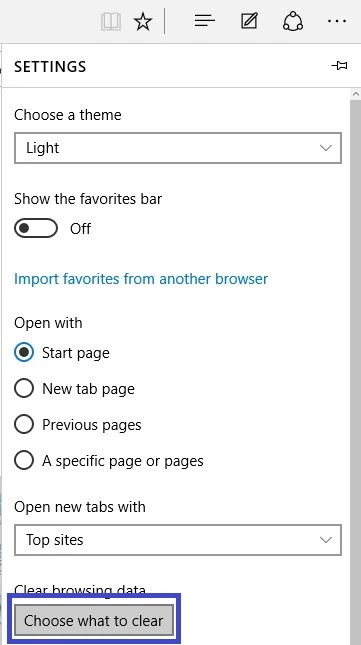Select A specific page or pages option

24,461
